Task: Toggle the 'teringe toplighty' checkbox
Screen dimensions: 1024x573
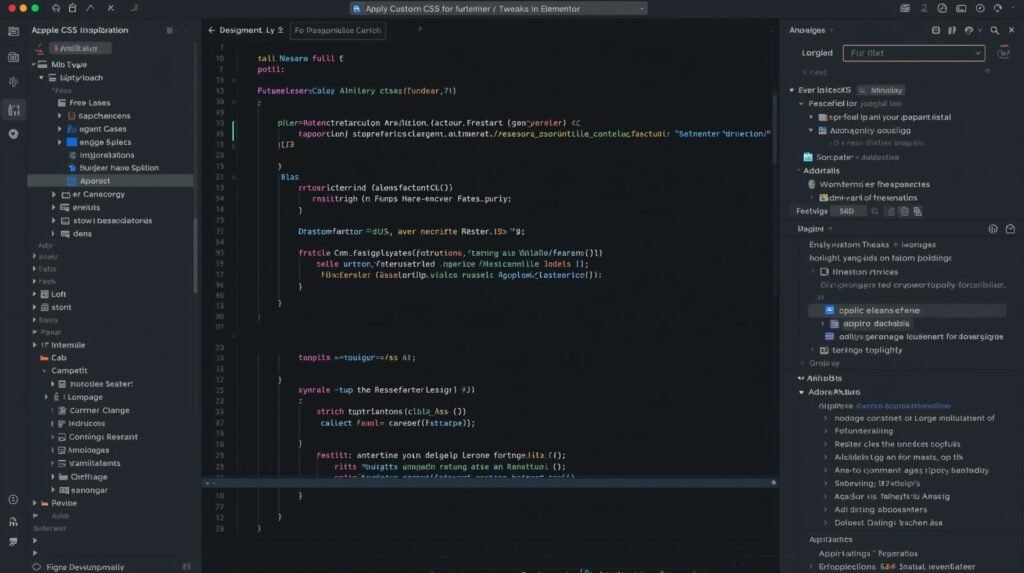Action: pos(824,350)
